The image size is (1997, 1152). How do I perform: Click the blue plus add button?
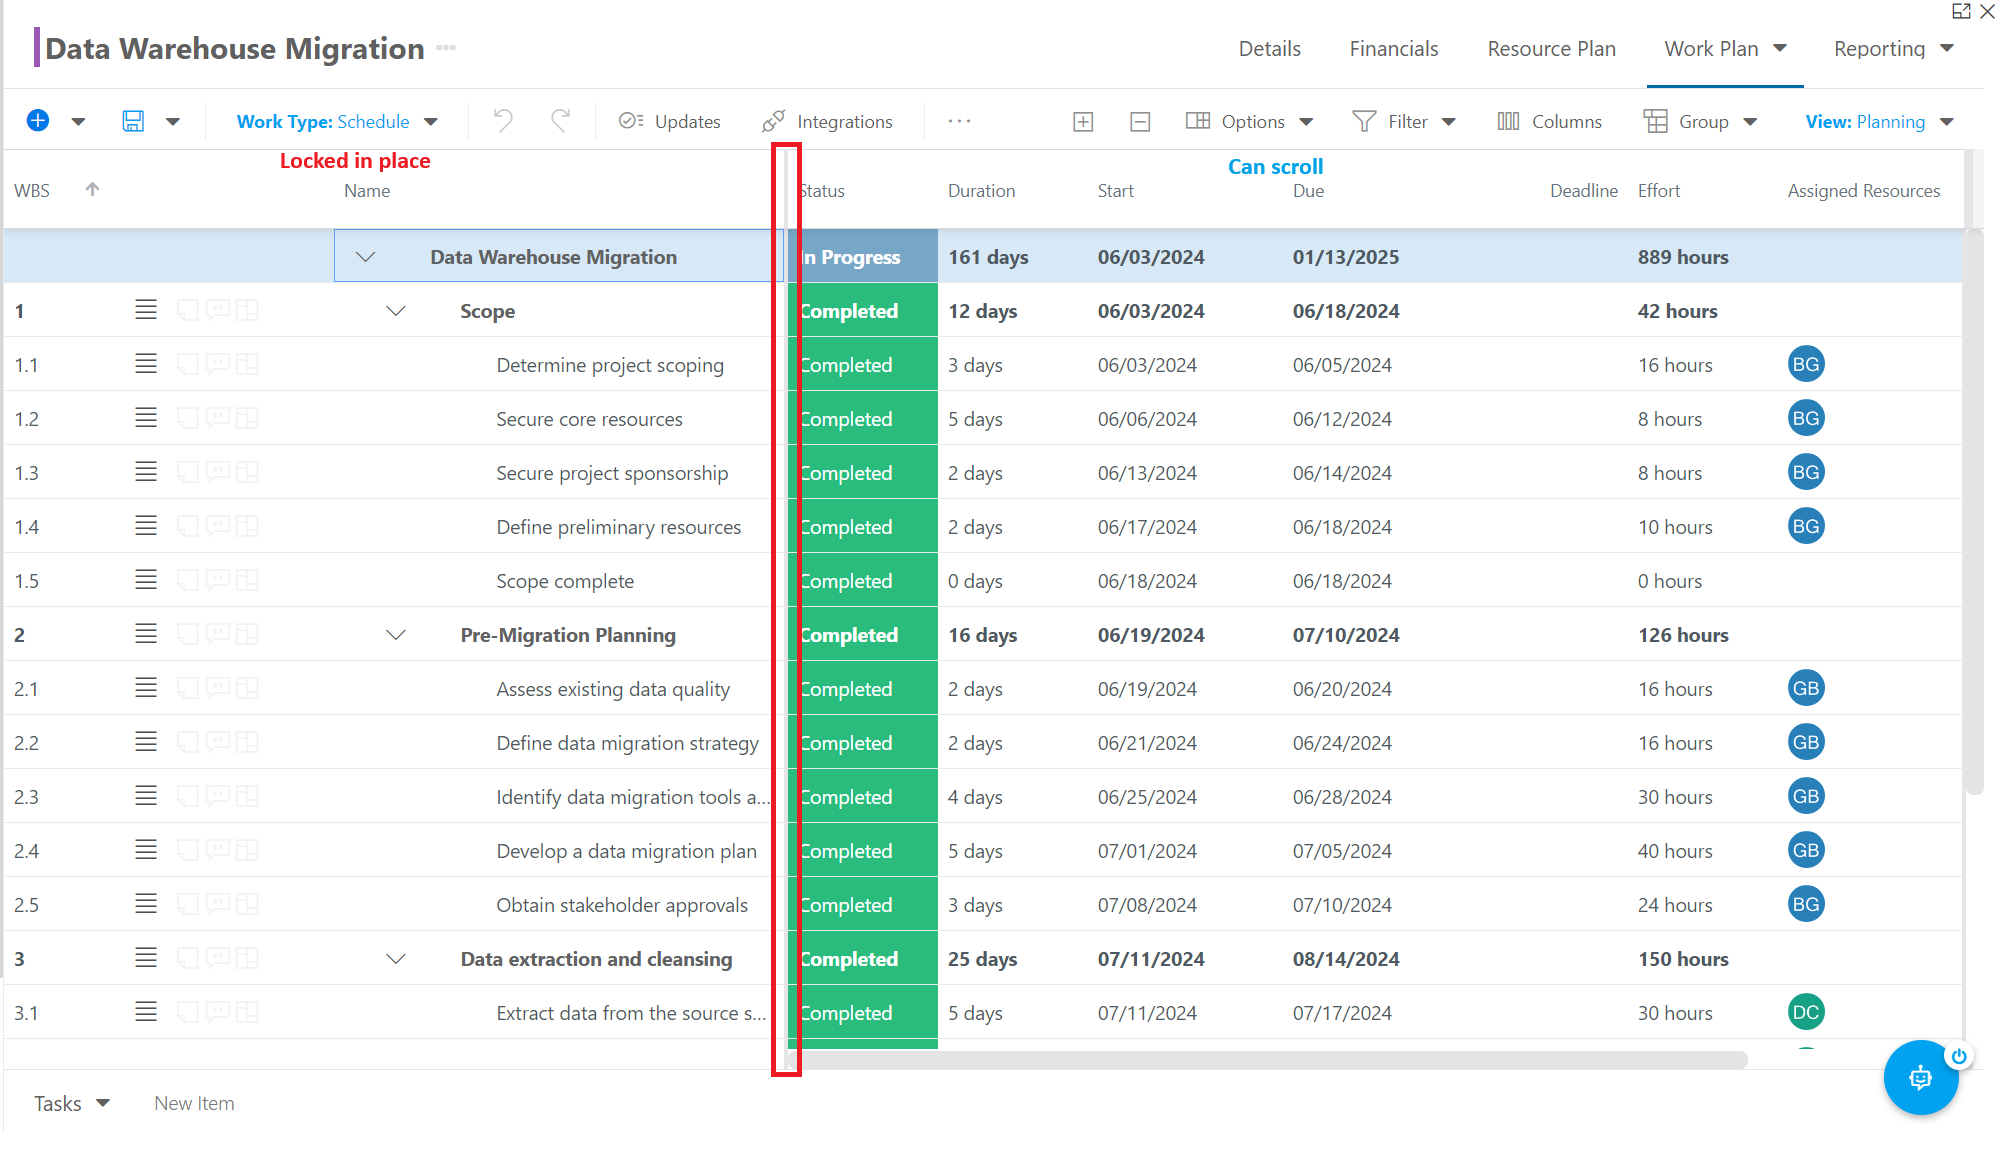38,121
